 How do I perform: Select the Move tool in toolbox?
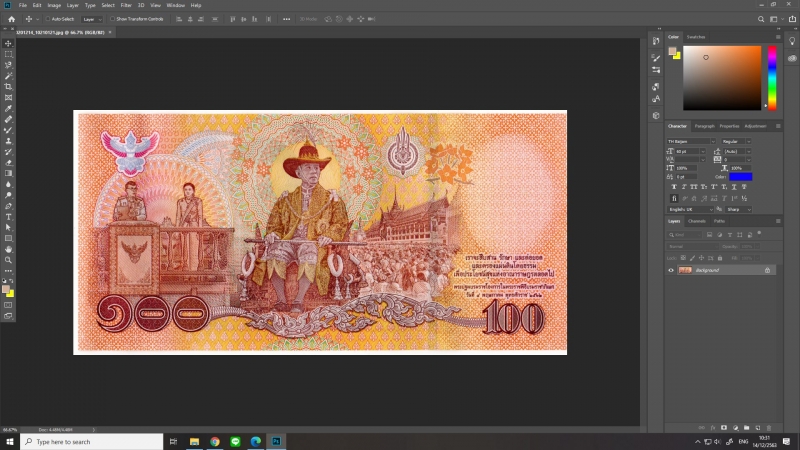point(8,43)
